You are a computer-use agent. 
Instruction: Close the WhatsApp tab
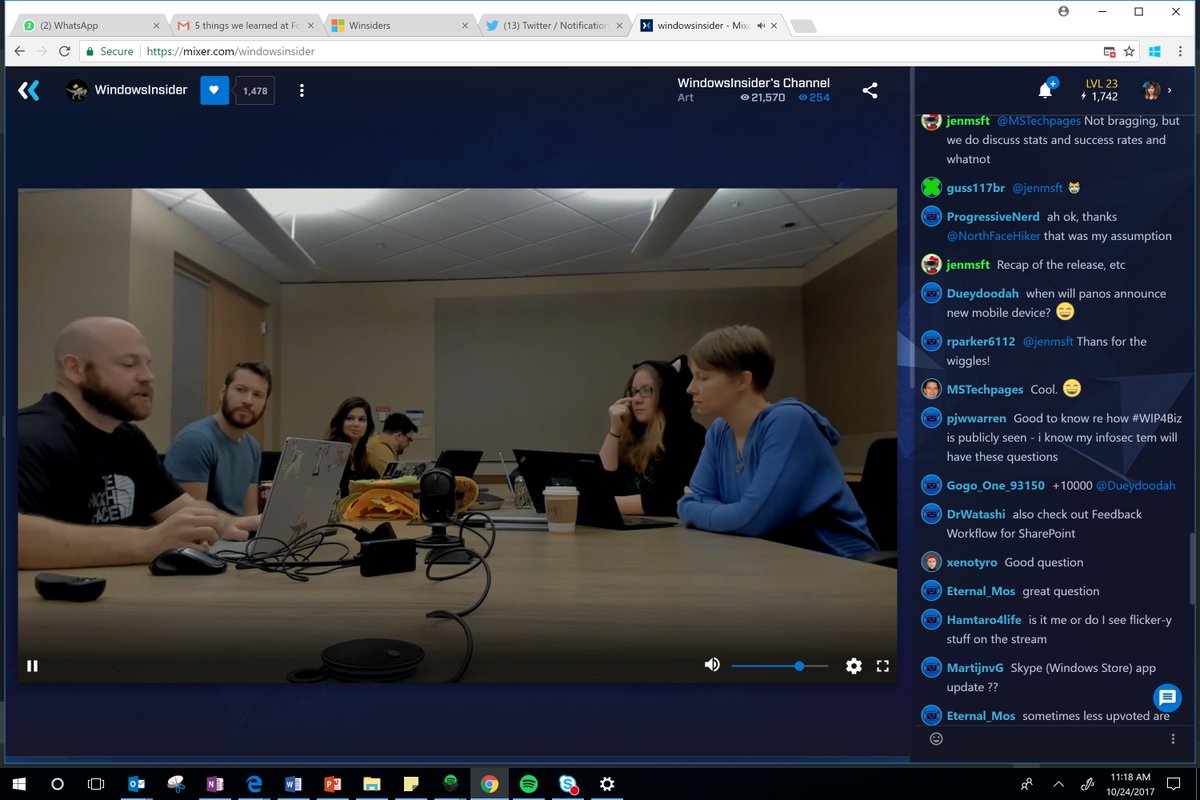[154, 25]
